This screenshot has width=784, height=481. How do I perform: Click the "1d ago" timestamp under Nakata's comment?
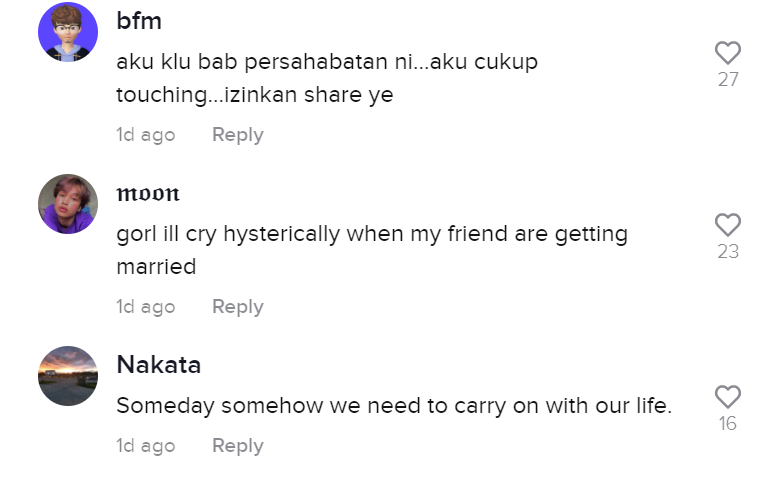[146, 446]
